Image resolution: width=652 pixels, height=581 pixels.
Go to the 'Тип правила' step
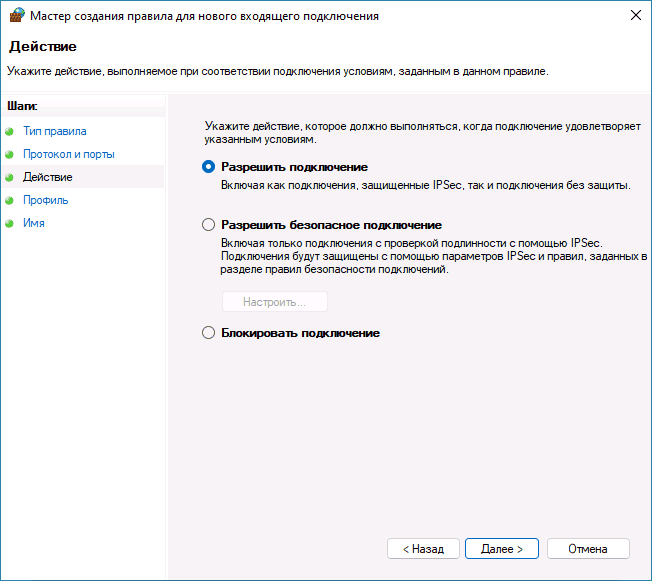click(55, 131)
